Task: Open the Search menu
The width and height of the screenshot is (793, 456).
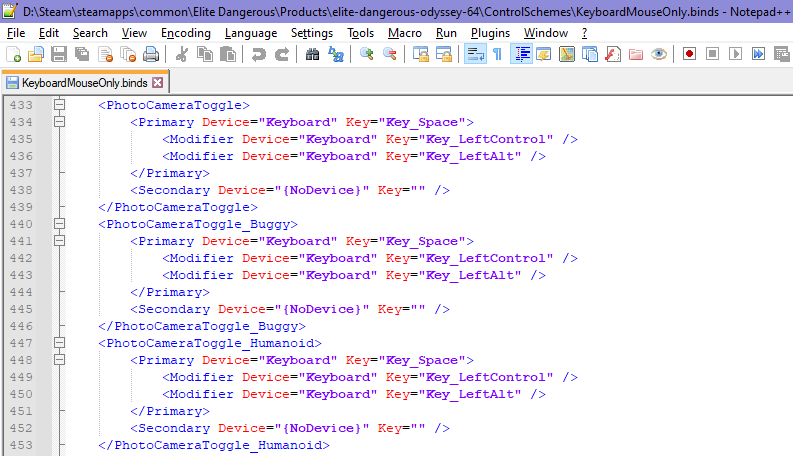Action: point(90,33)
